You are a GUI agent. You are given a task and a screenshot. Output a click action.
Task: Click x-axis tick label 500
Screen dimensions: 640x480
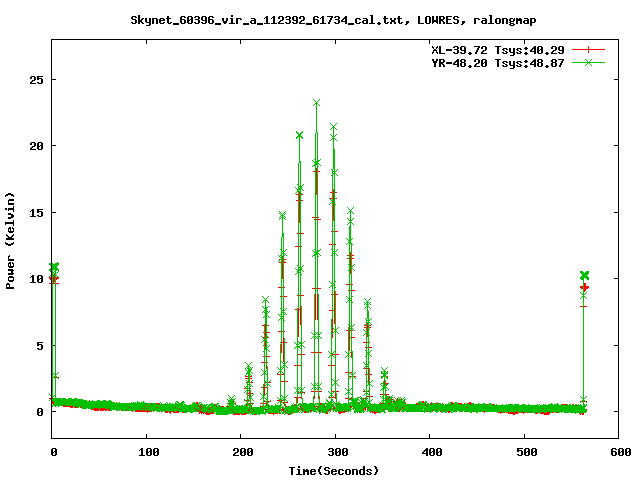[527, 452]
